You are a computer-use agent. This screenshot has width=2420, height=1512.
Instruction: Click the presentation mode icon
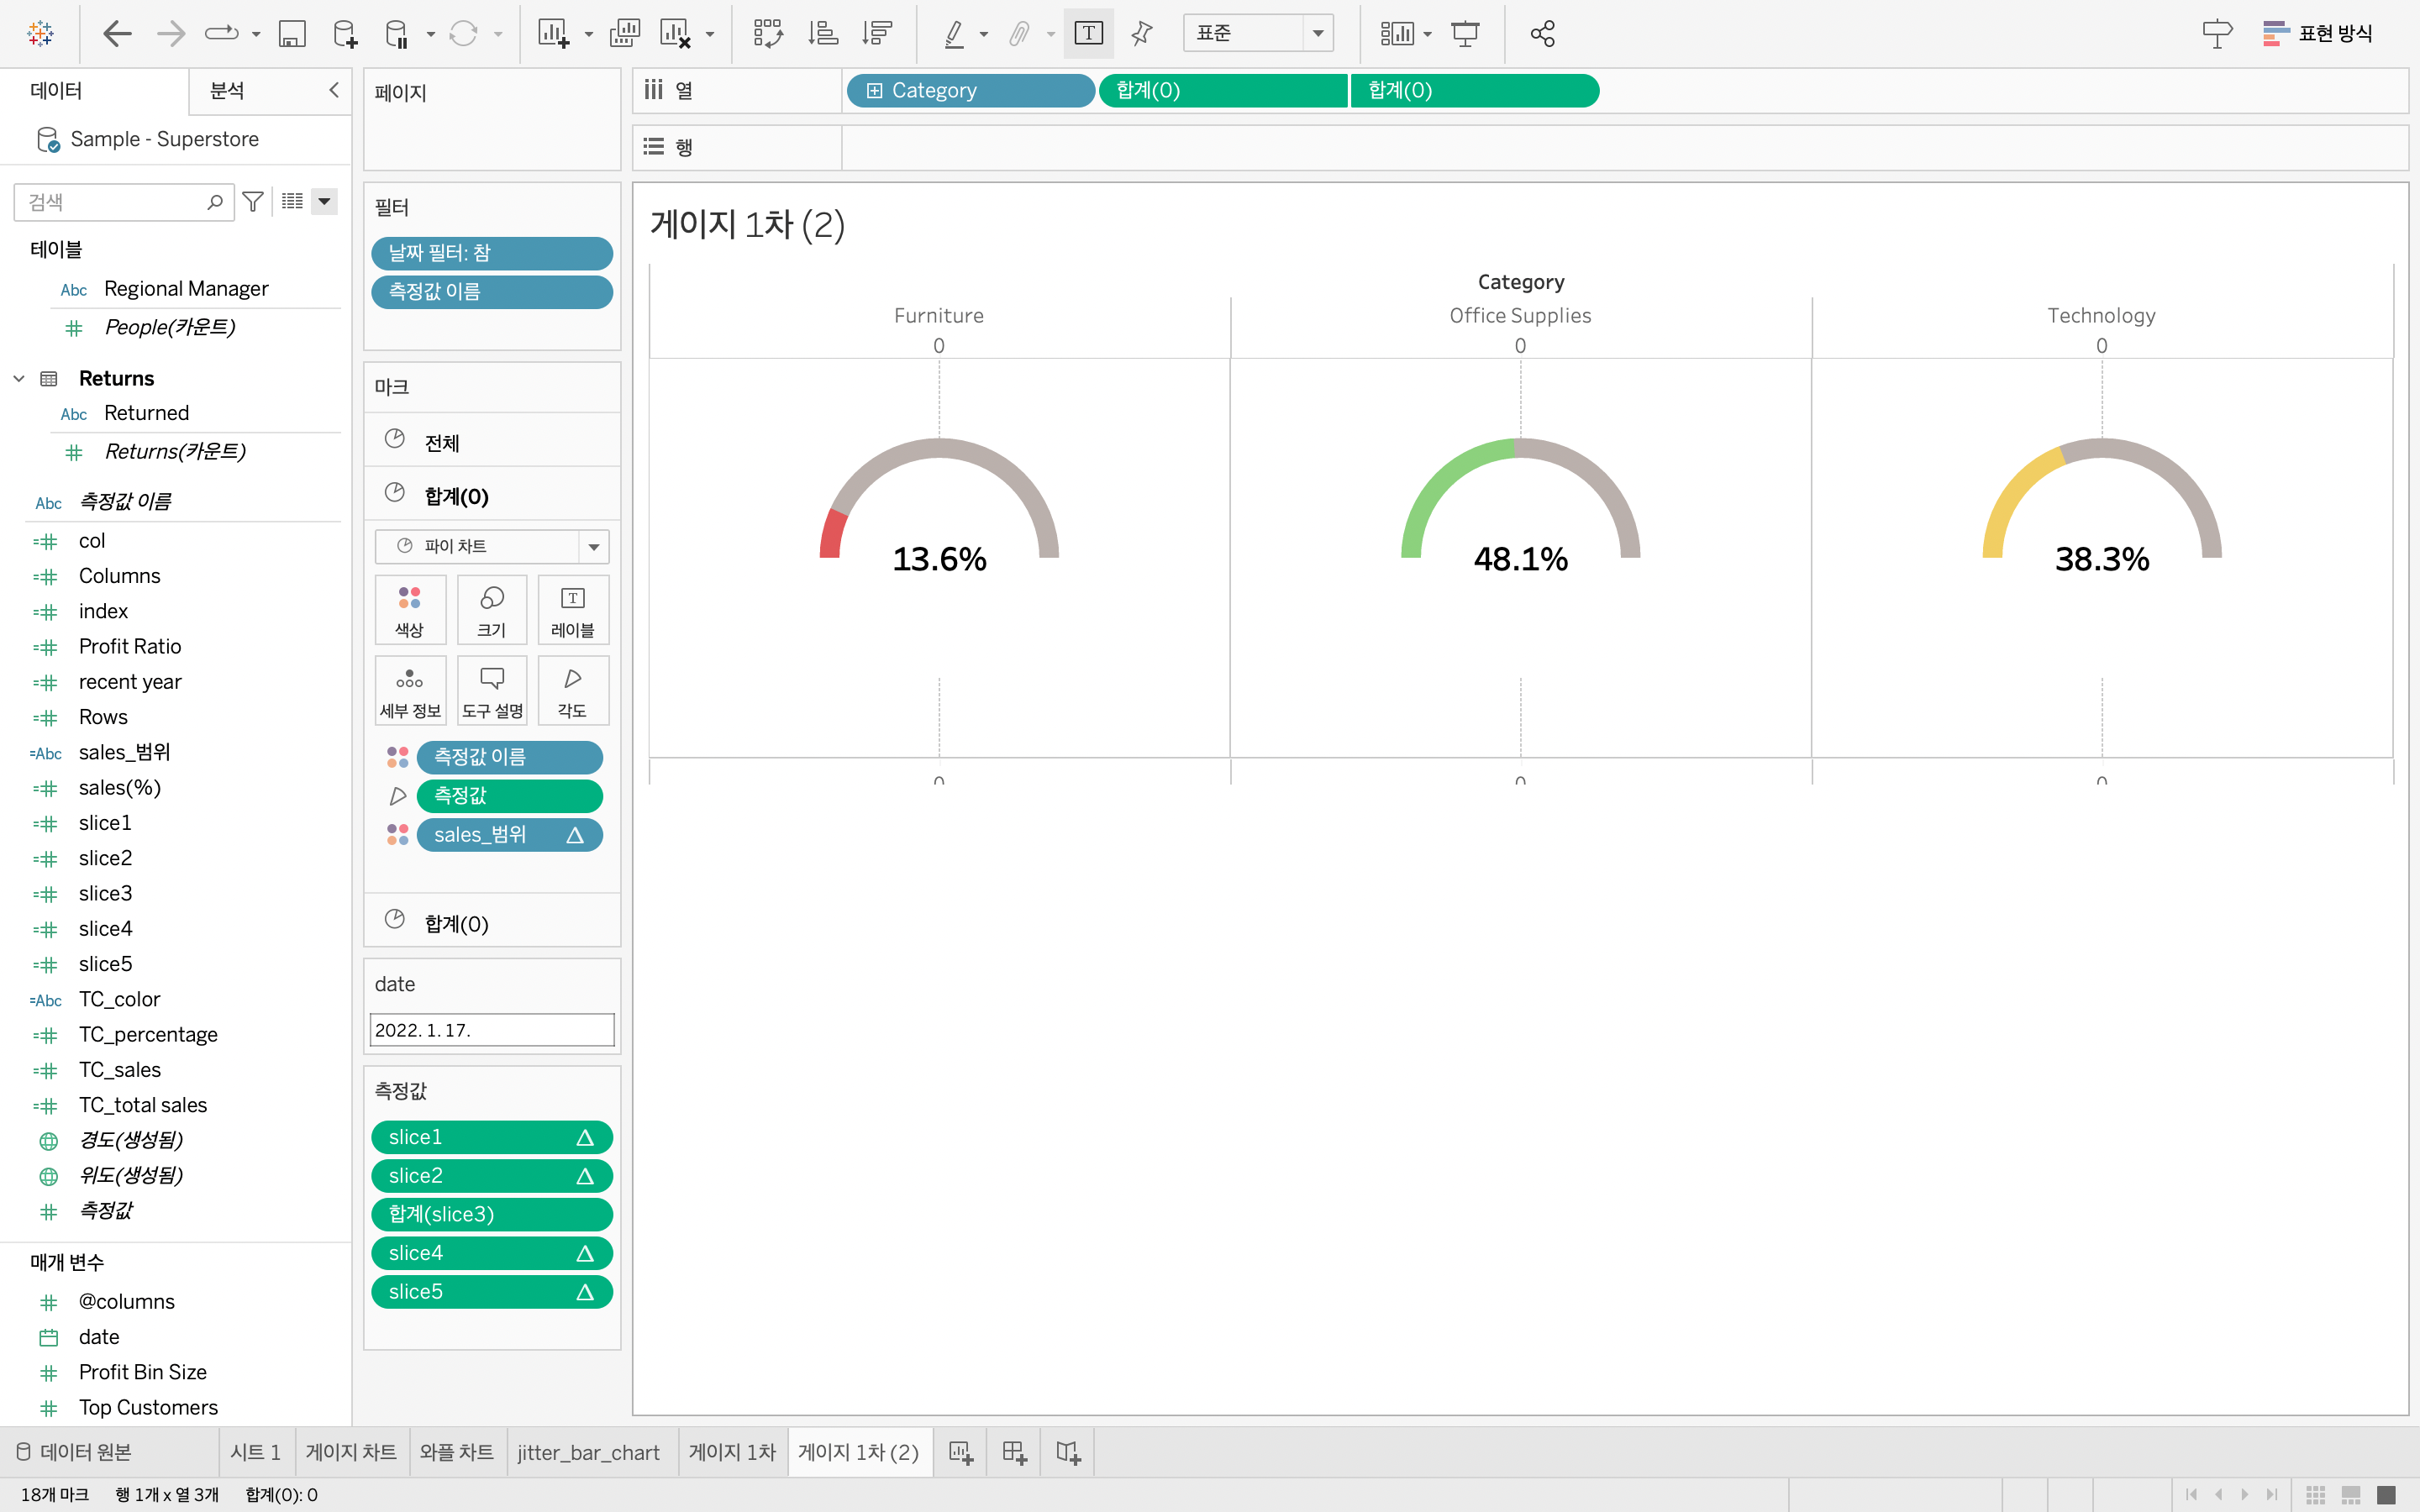click(x=1465, y=34)
